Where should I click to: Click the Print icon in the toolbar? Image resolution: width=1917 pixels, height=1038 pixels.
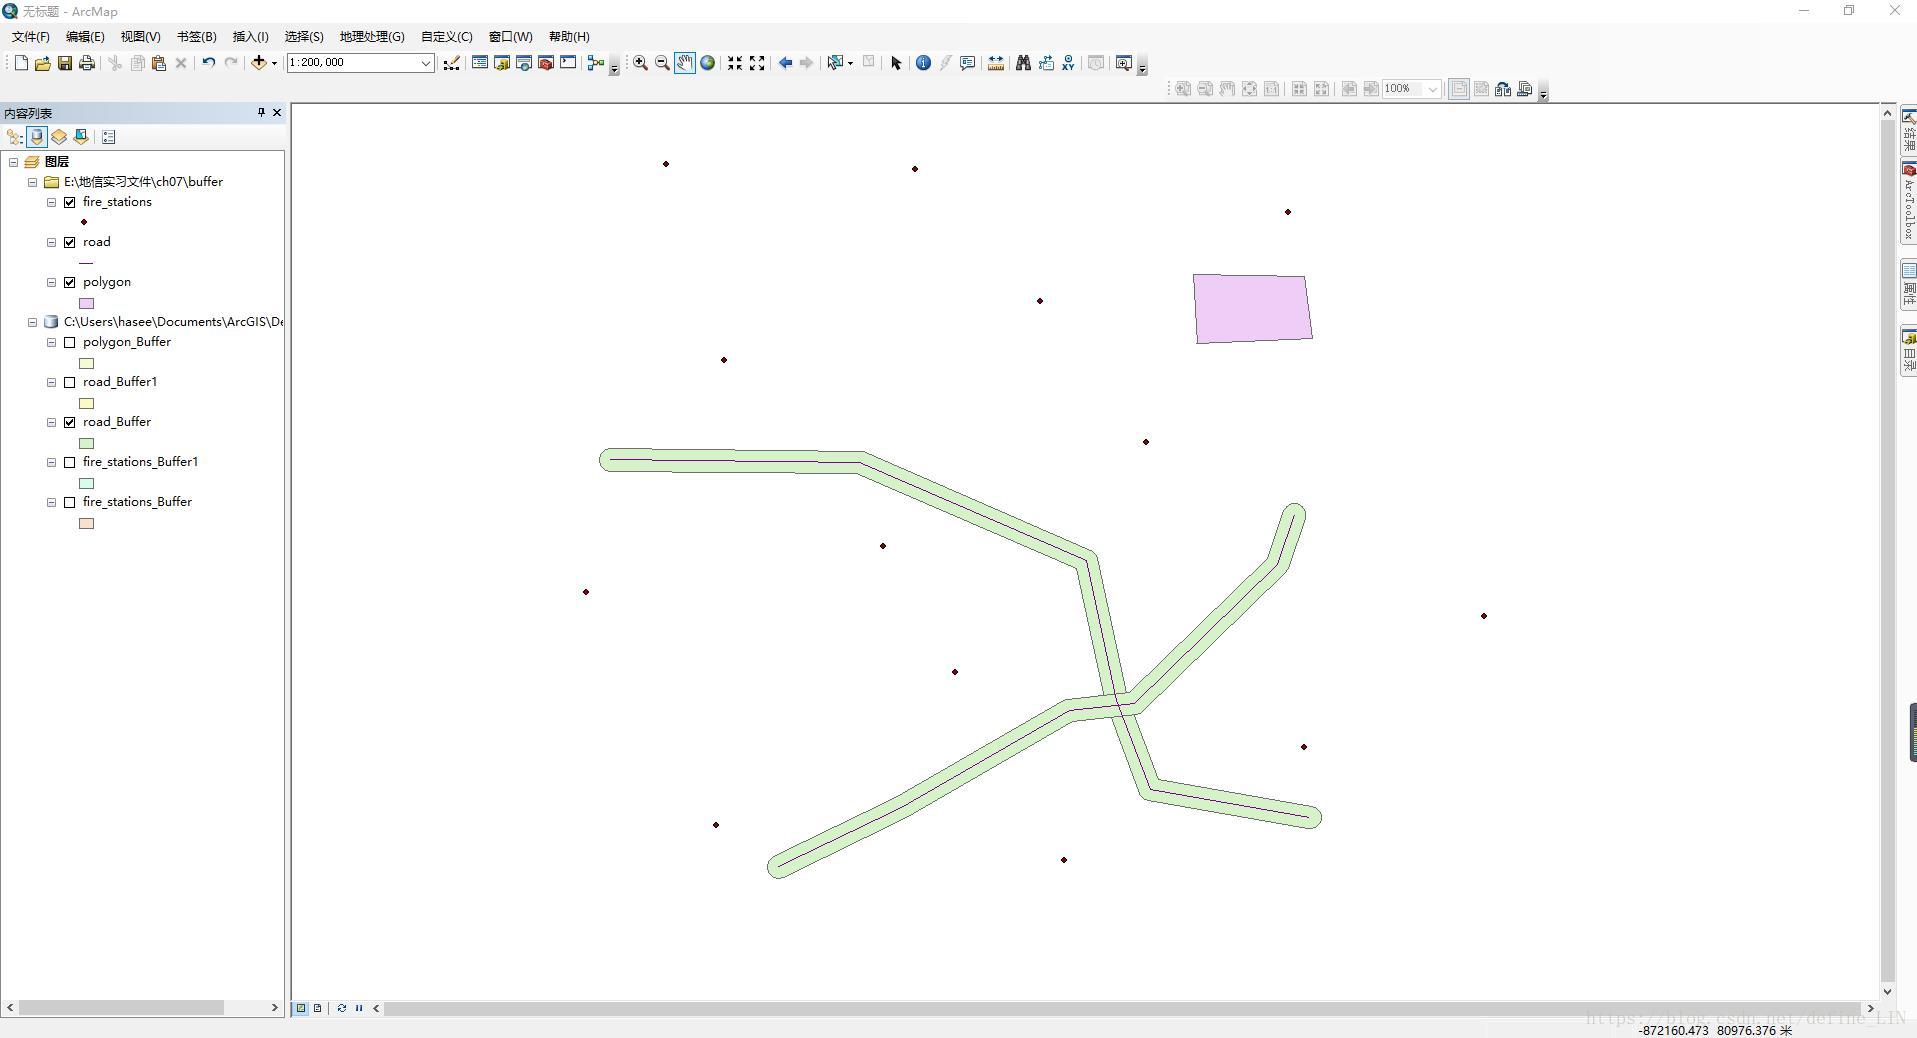87,63
